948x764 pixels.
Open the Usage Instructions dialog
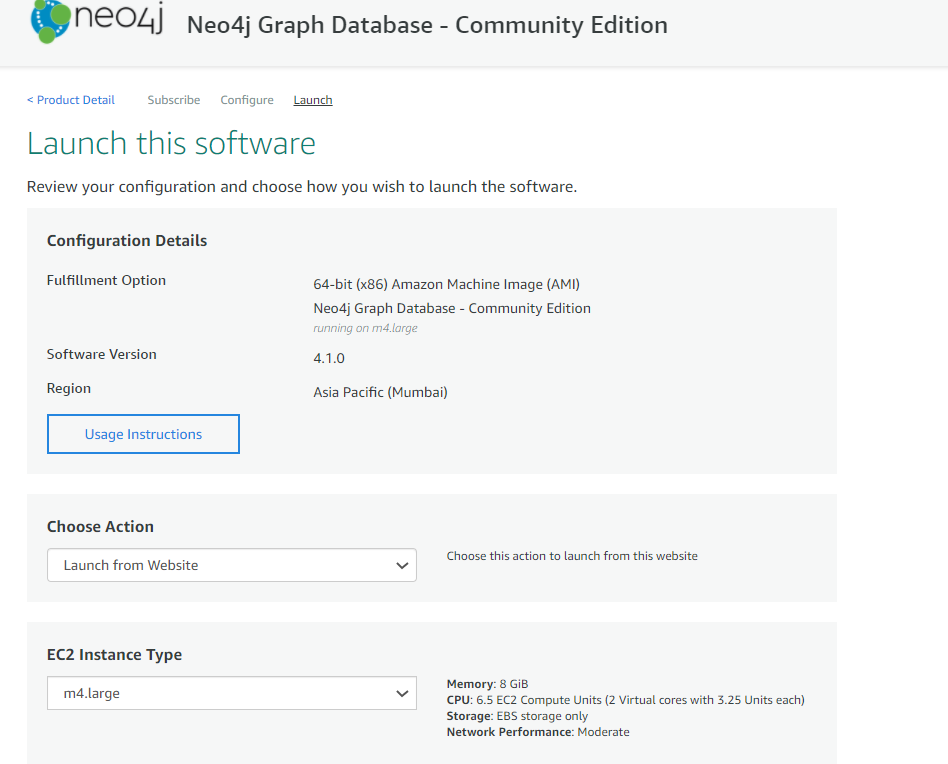tap(142, 433)
